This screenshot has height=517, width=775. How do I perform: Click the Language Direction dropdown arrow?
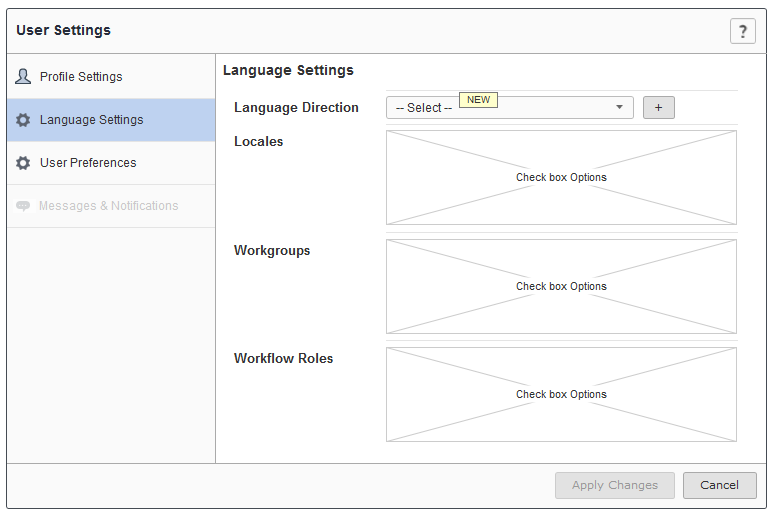[x=619, y=107]
